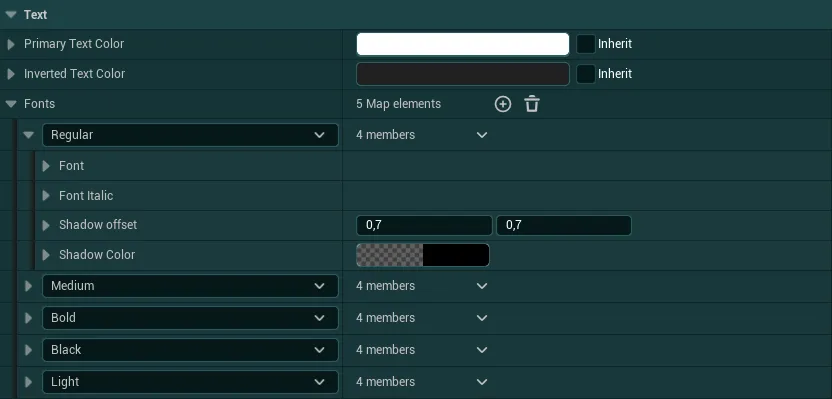Expand the Medium font entry
Image resolution: width=832 pixels, height=399 pixels.
click(29, 286)
